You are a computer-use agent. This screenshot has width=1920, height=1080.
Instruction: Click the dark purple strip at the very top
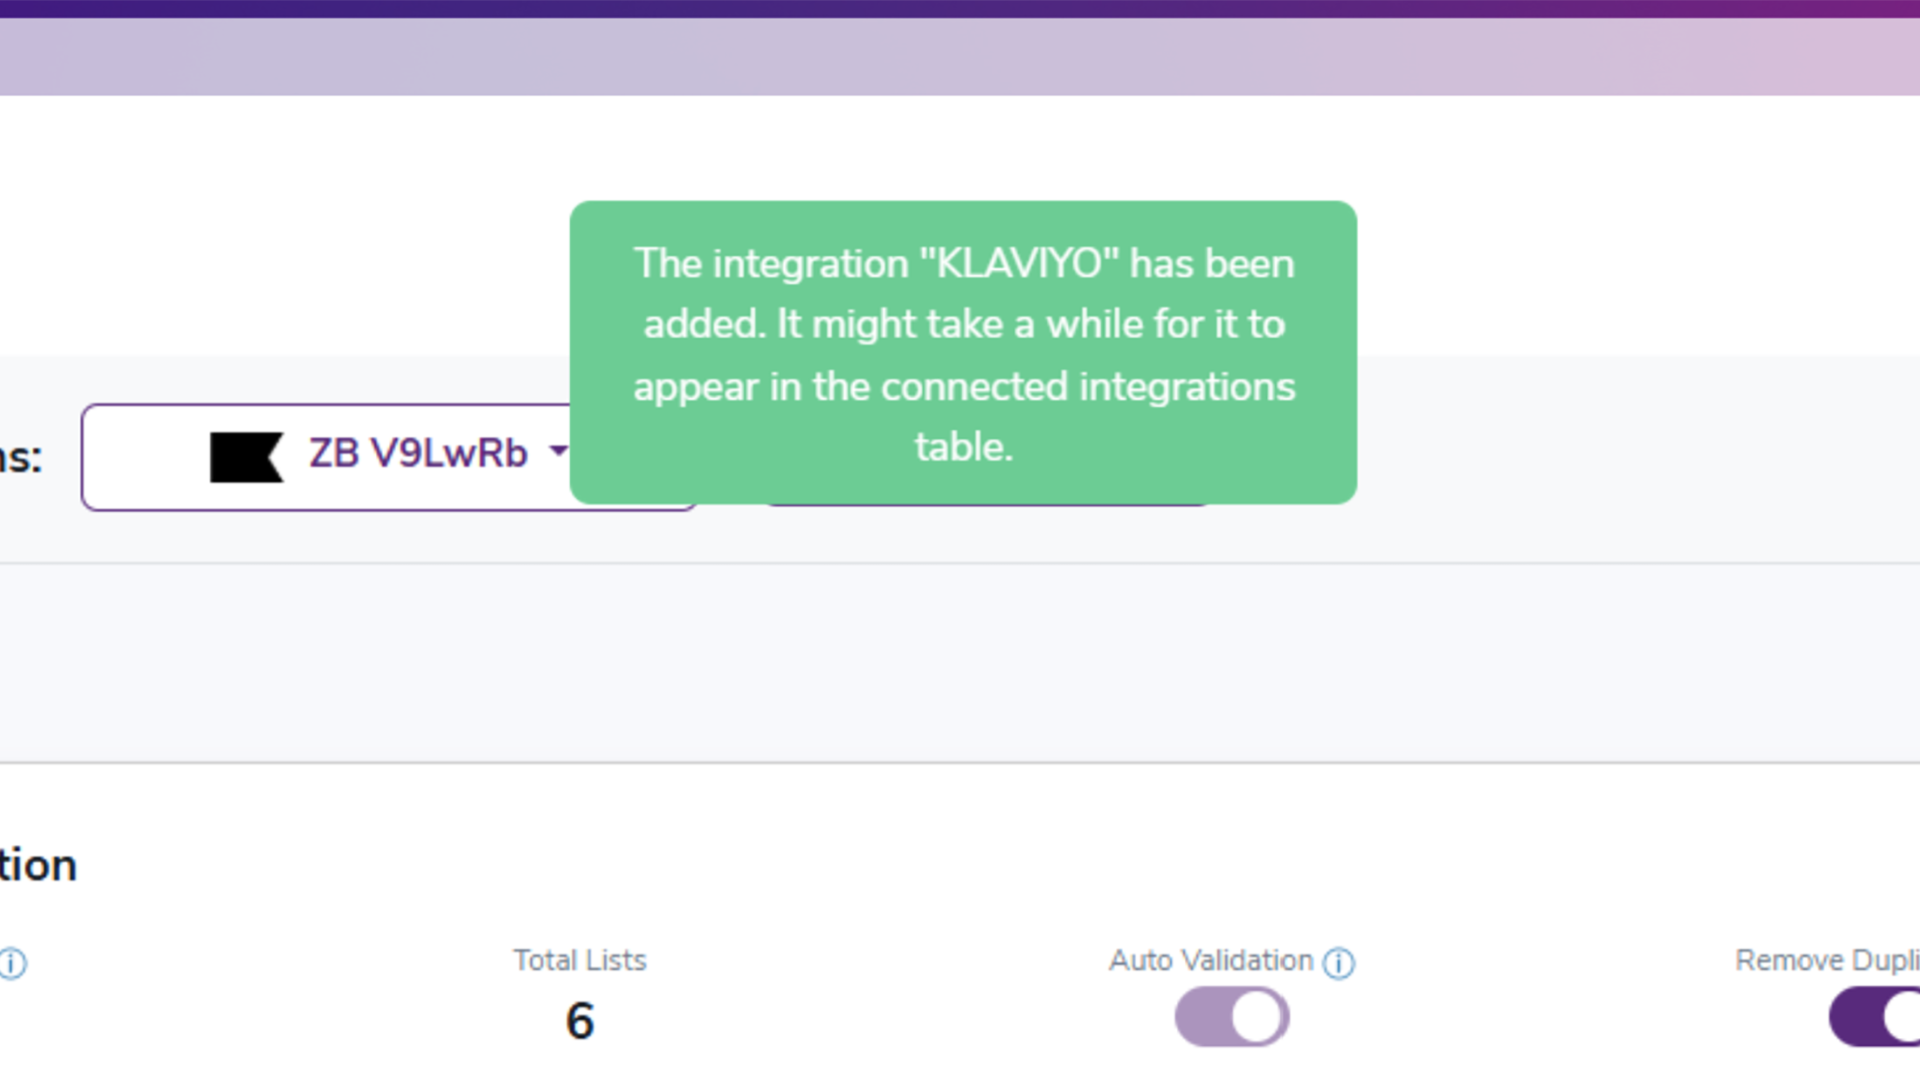(960, 8)
